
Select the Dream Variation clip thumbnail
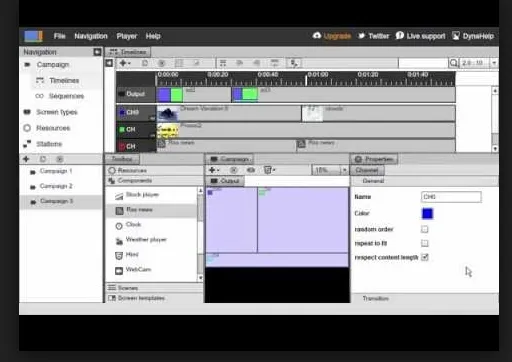pos(168,113)
